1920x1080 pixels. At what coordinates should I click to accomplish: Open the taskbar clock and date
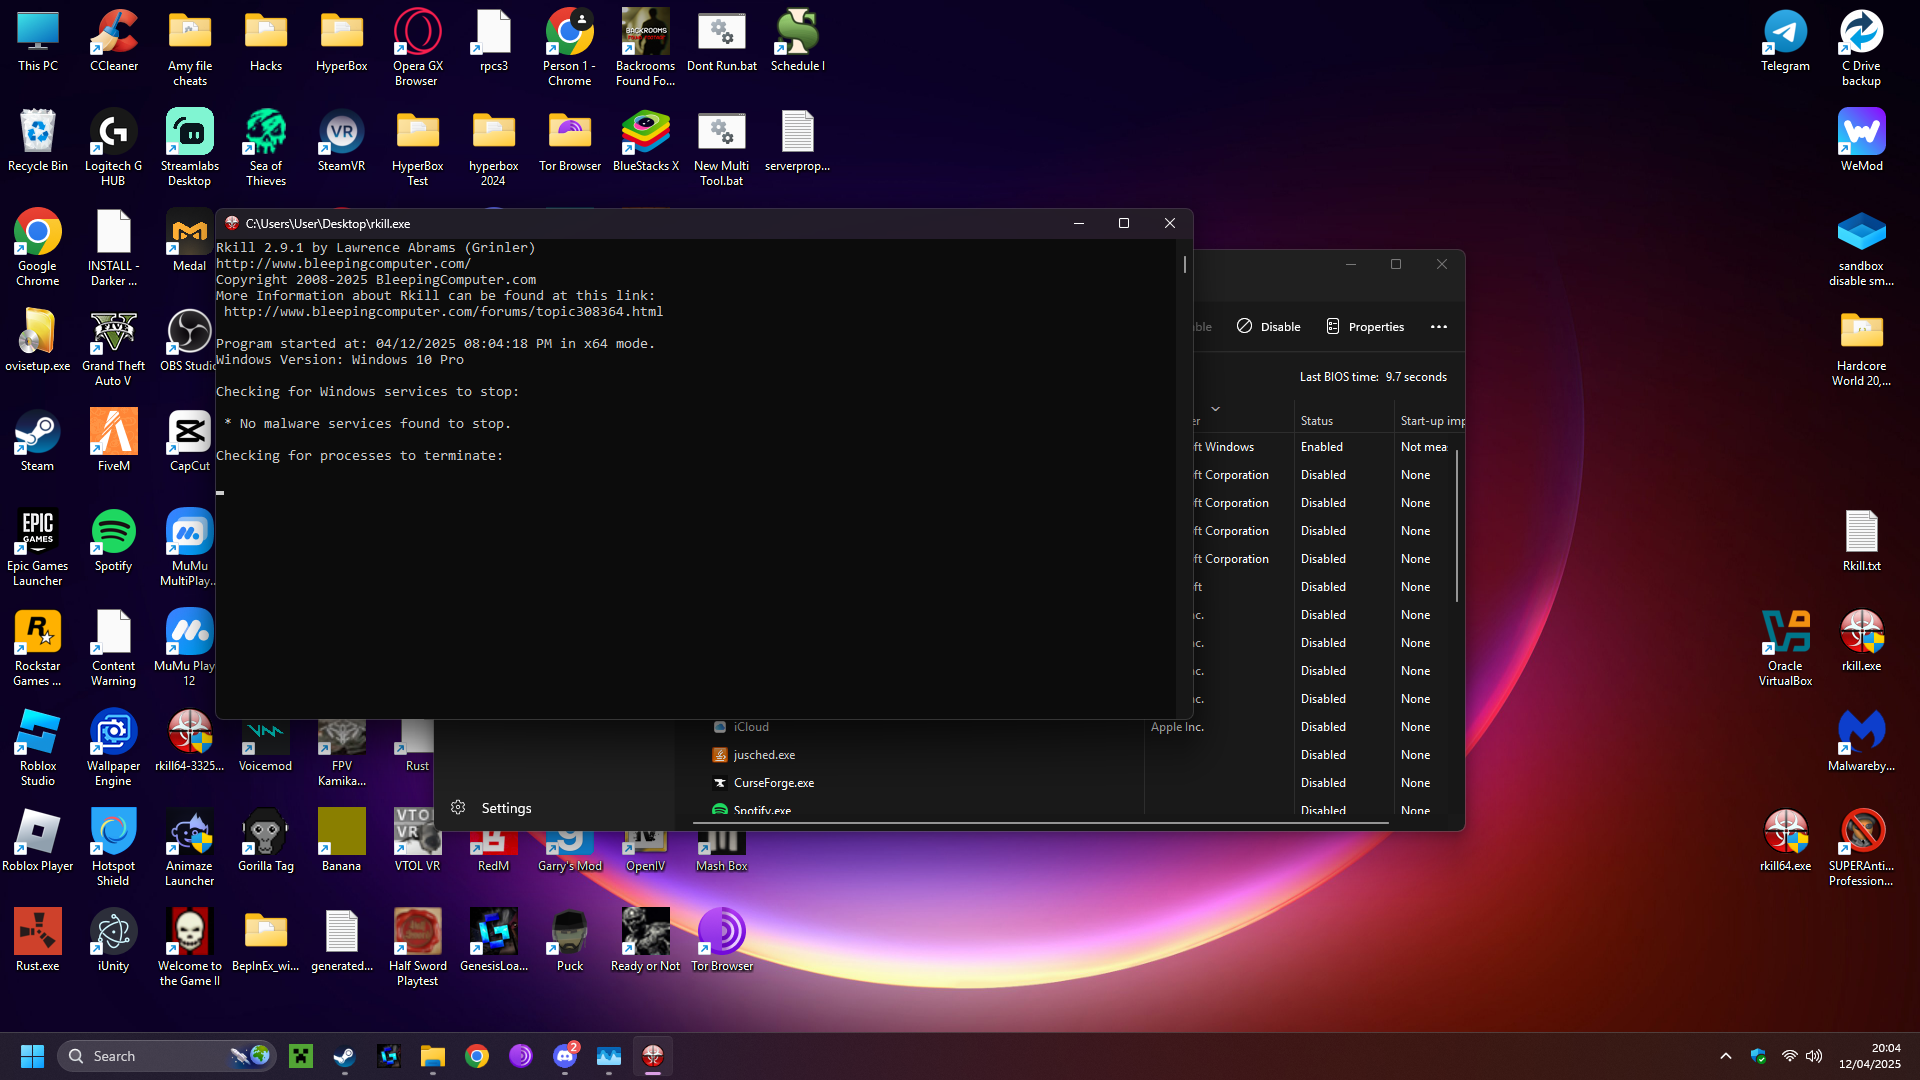tap(1869, 1056)
